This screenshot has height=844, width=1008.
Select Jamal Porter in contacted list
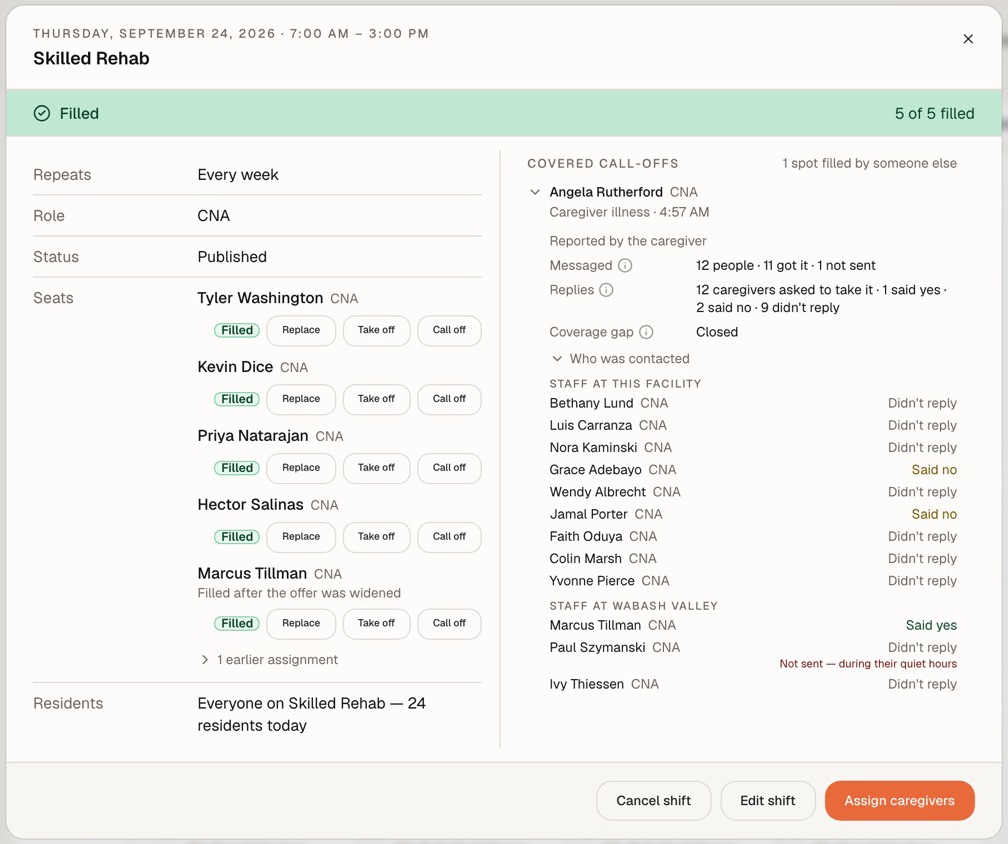click(753, 514)
